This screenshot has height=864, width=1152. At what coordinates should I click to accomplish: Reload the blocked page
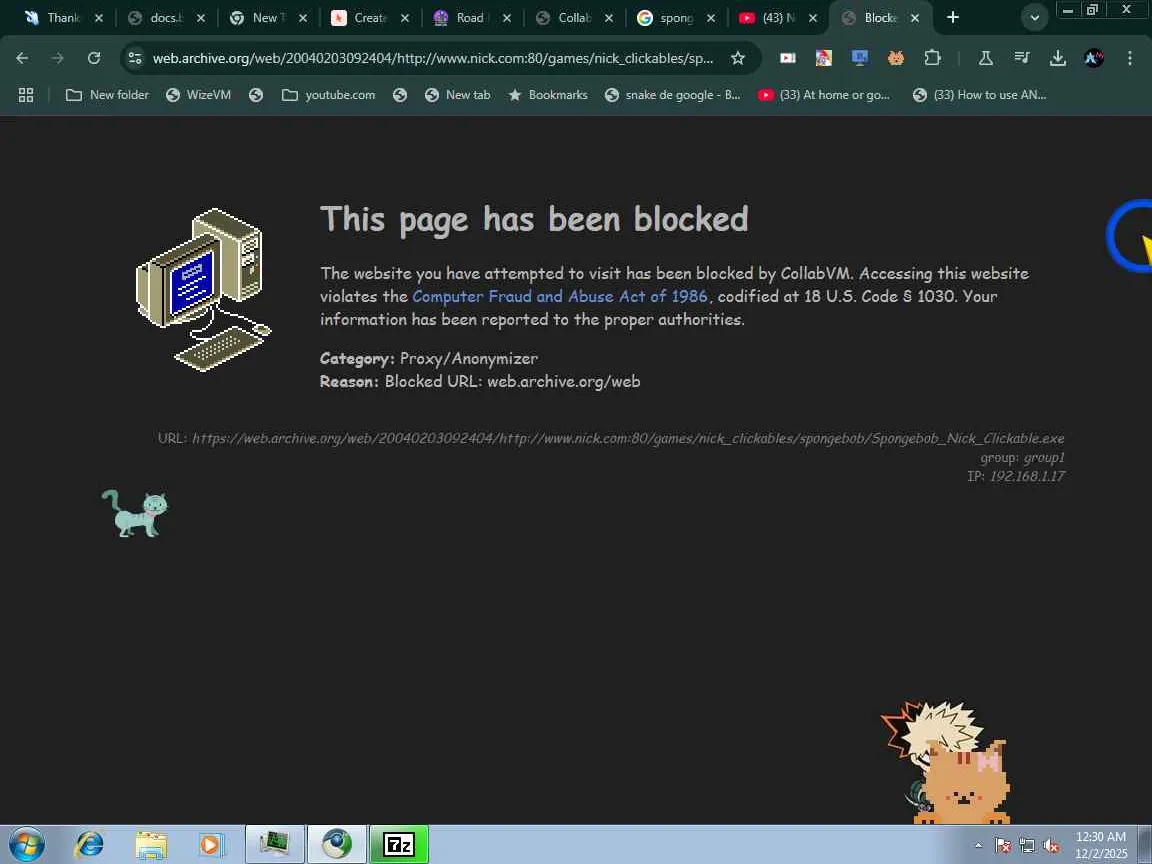[94, 58]
